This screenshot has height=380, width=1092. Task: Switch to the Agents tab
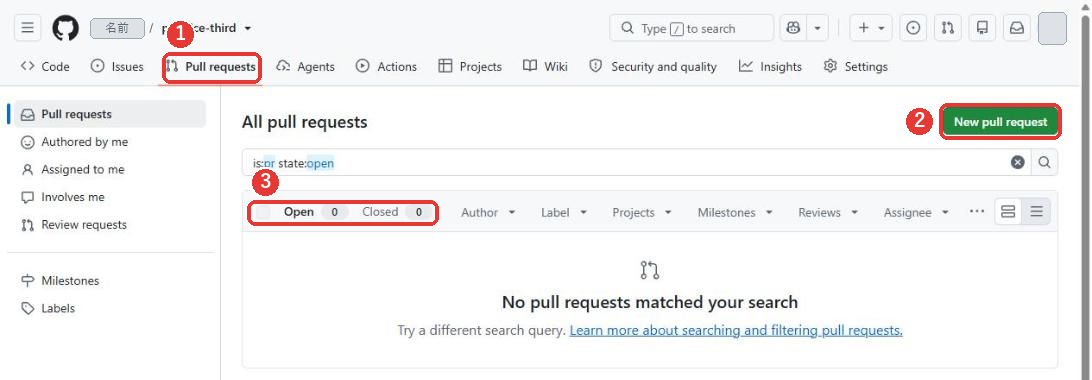coord(306,67)
